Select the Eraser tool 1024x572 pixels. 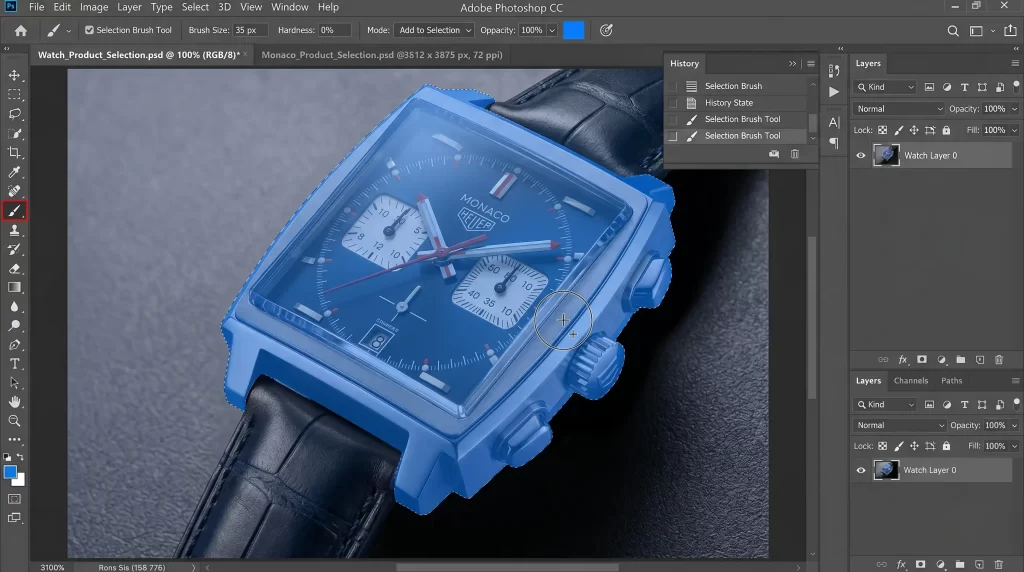pos(14,268)
